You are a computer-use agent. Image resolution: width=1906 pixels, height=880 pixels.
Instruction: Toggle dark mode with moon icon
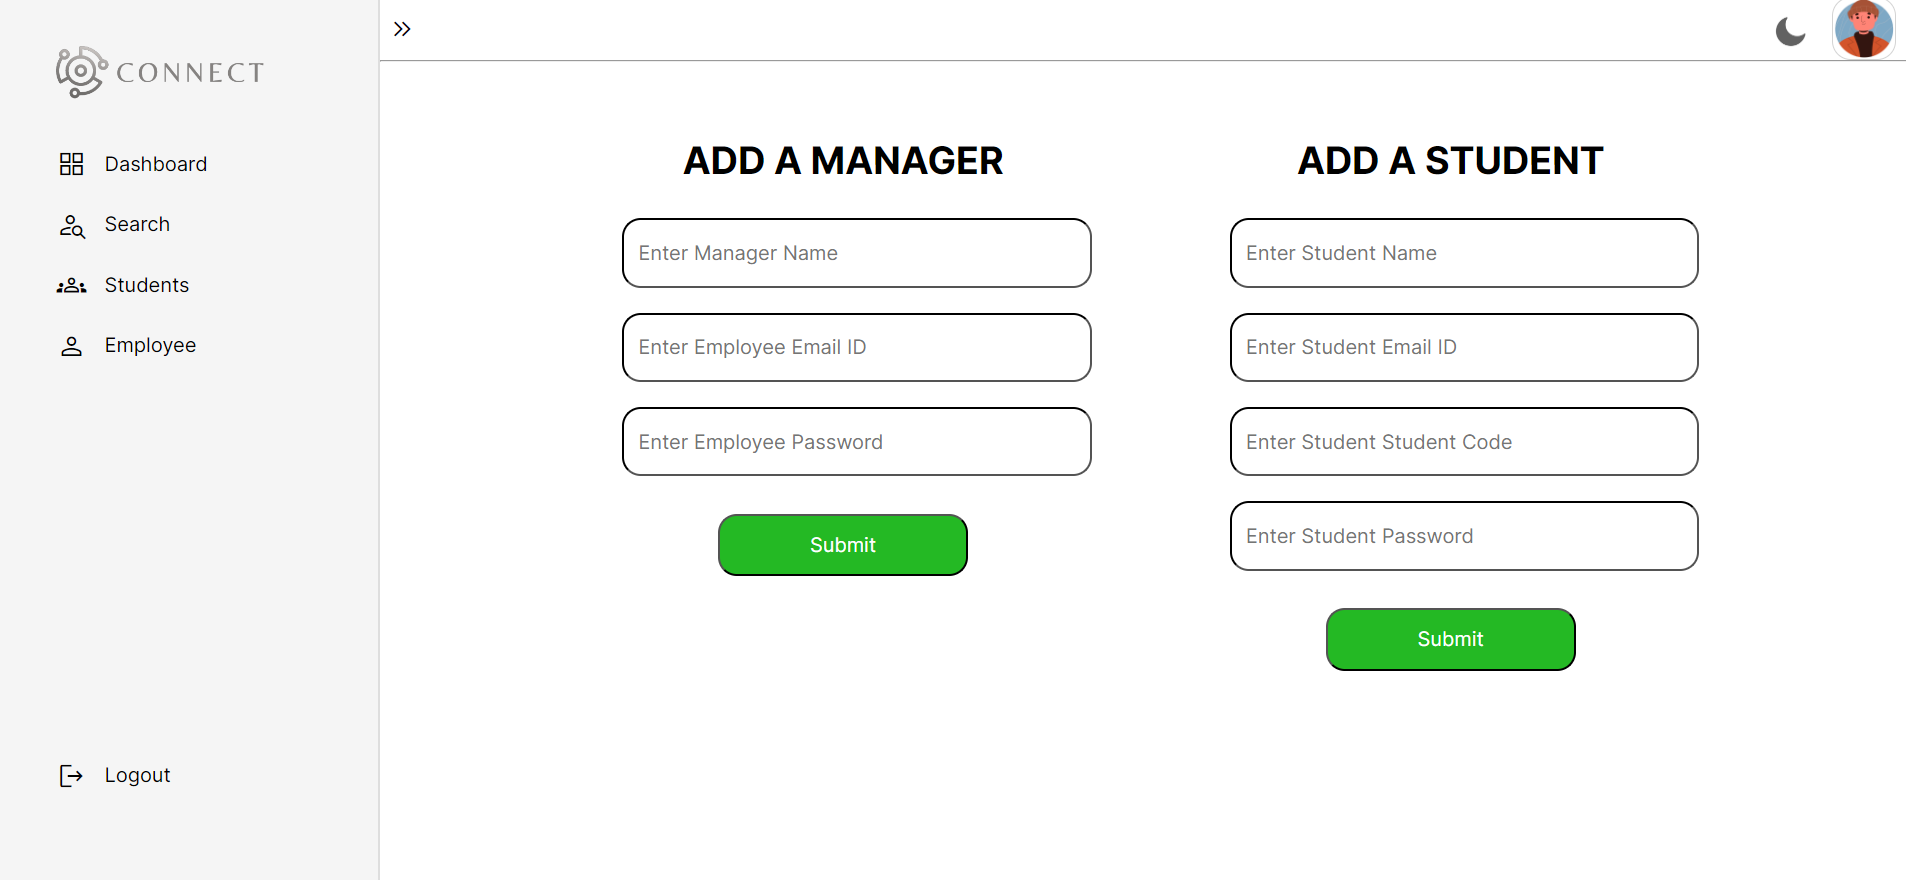point(1790,32)
